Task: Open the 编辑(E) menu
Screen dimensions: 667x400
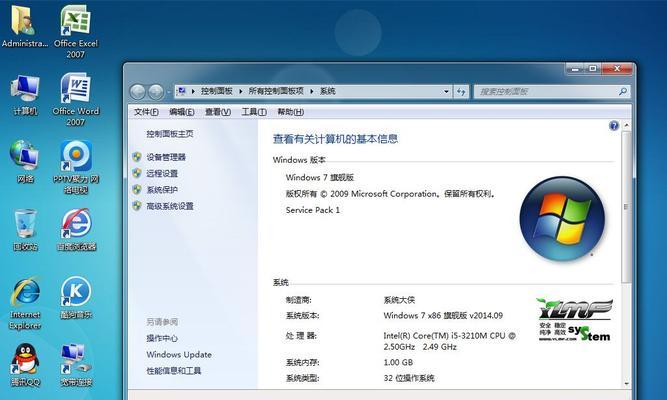Action: click(182, 112)
